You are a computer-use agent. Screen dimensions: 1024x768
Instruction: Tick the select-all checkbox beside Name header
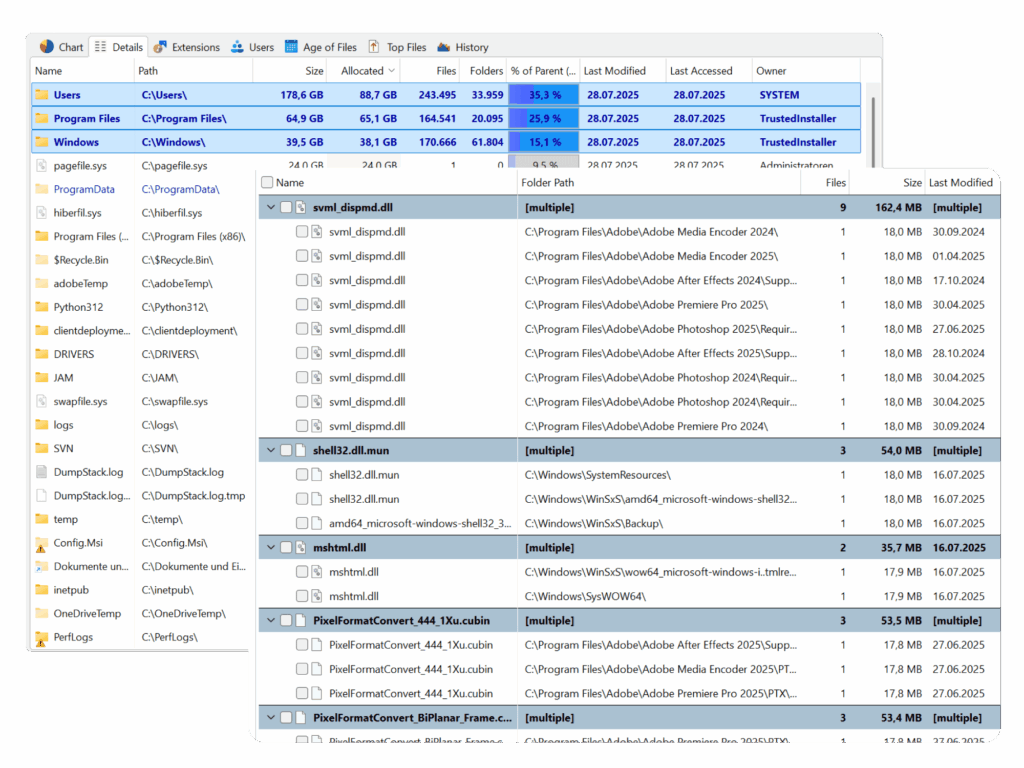[266, 182]
